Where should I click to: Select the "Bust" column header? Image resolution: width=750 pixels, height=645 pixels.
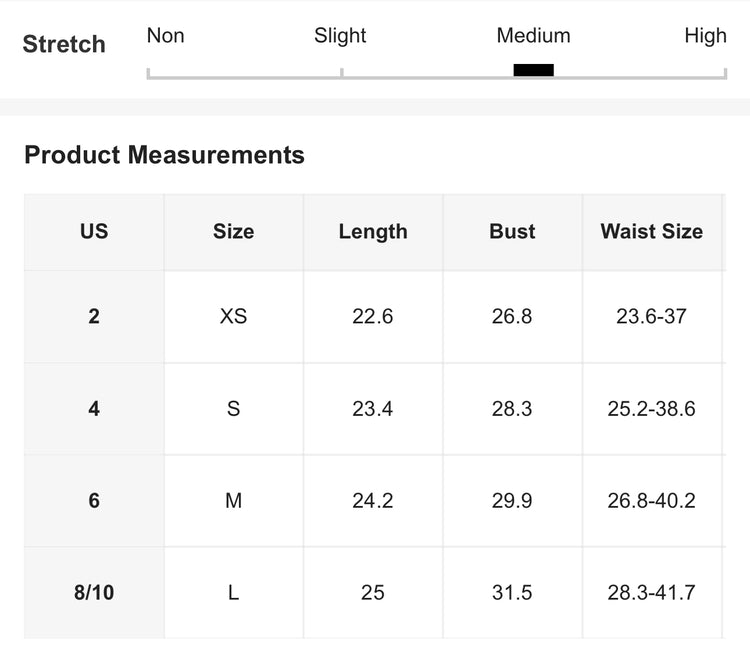(512, 231)
